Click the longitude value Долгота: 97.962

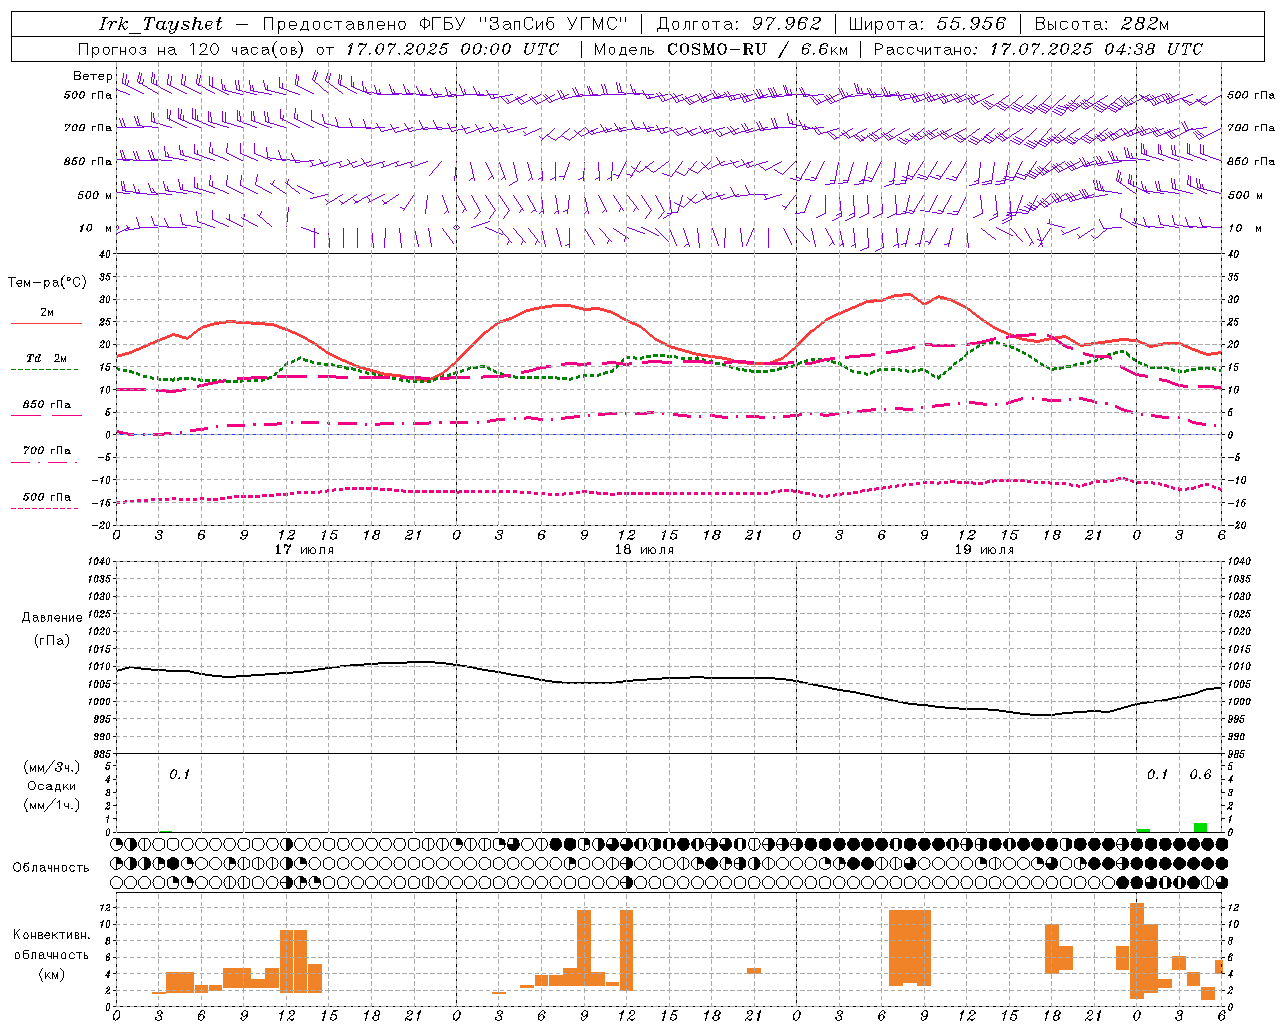[x=738, y=24]
